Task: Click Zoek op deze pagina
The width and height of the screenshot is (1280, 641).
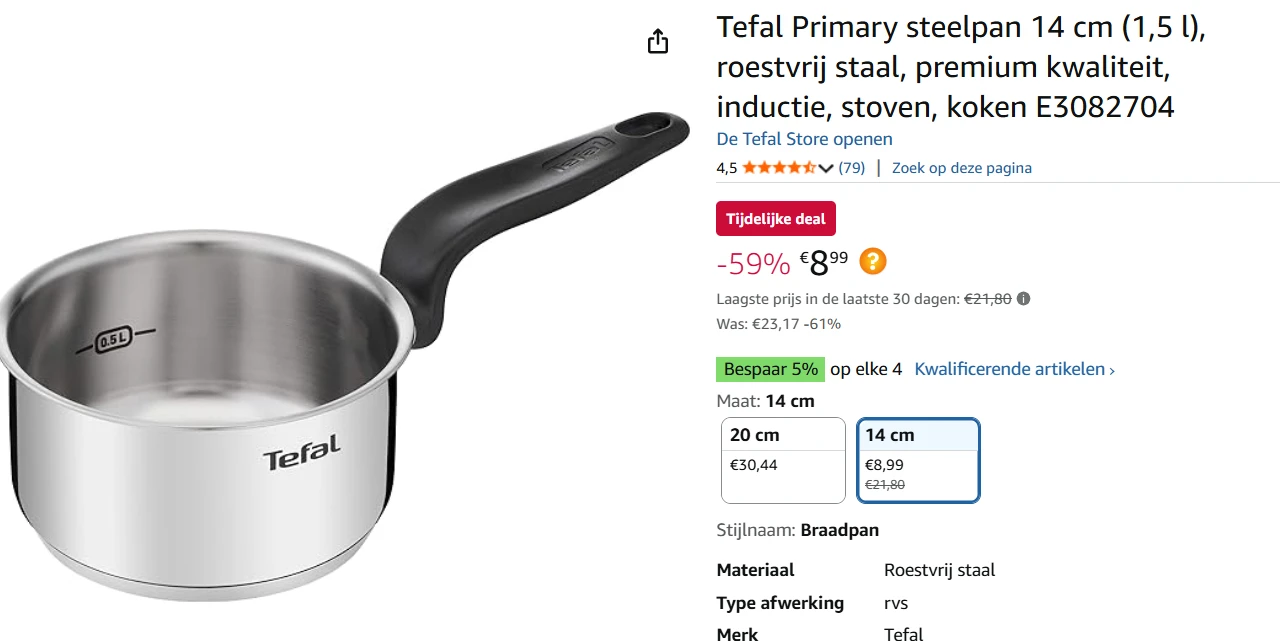Action: click(961, 167)
